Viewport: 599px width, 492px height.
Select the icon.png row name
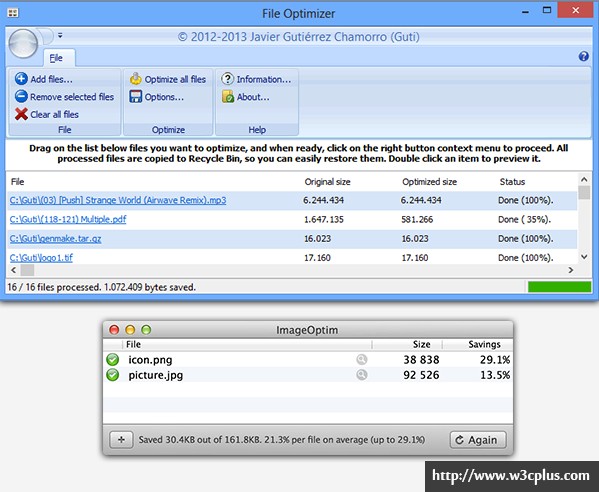[x=150, y=360]
